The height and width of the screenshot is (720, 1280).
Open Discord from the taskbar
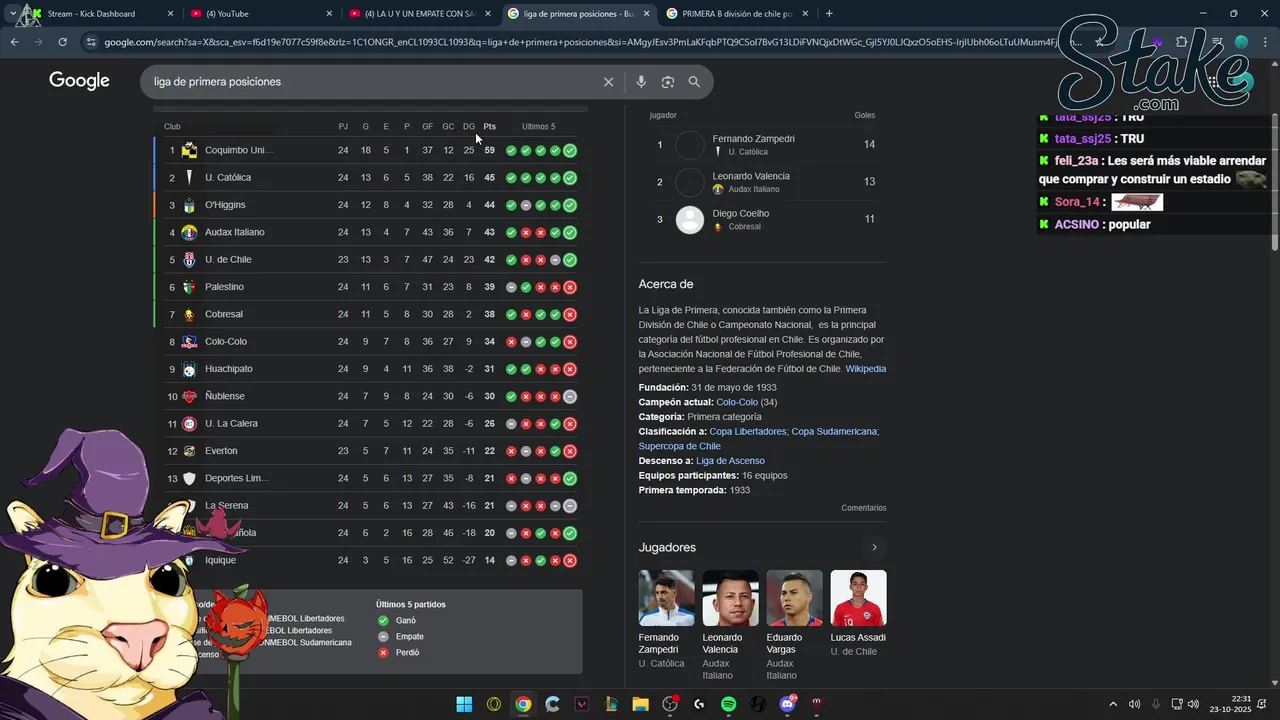[787, 704]
